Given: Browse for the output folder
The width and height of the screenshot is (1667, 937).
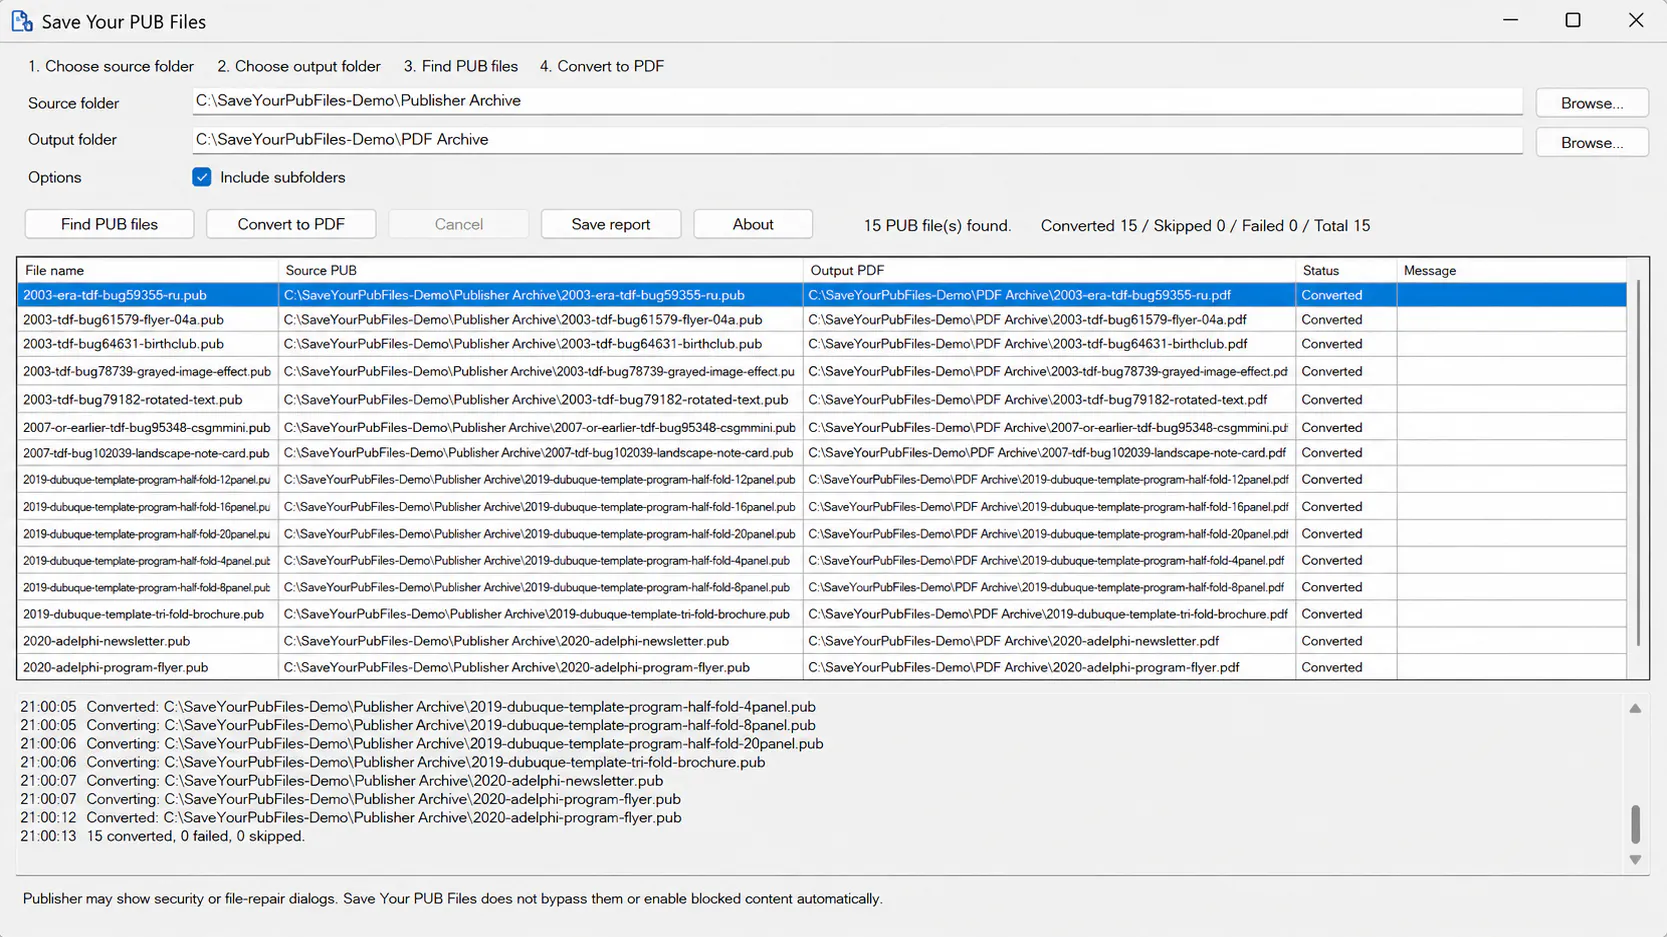Looking at the screenshot, I should point(1592,142).
